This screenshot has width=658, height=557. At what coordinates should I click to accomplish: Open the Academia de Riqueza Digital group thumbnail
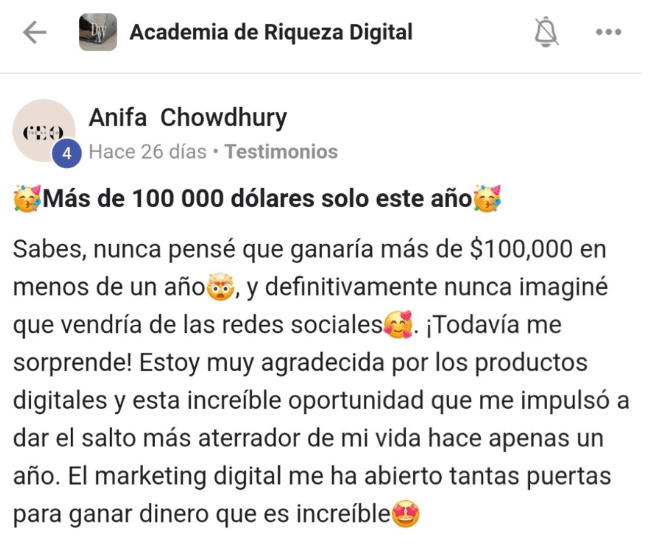pyautogui.click(x=98, y=32)
